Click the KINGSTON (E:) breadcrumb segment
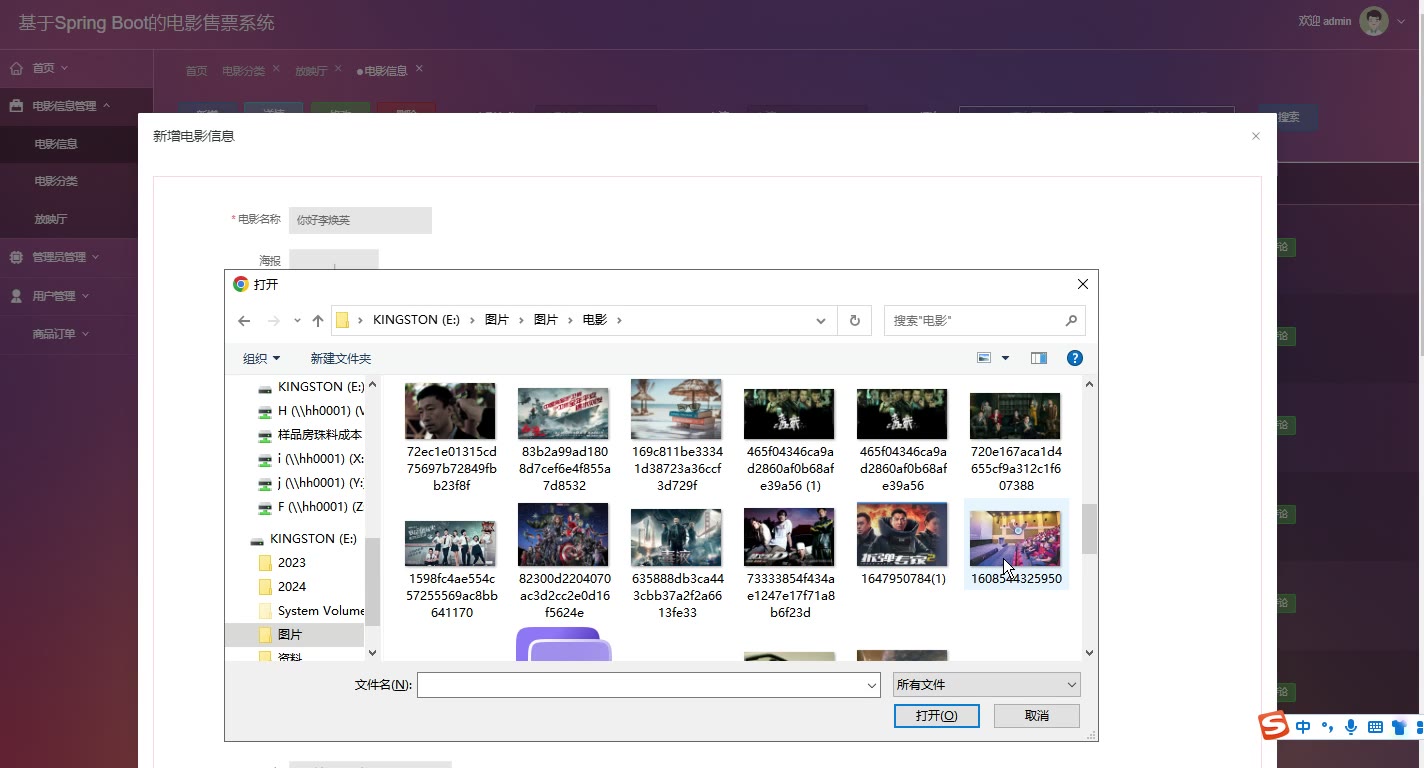Viewport: 1424px width, 768px height. 416,320
